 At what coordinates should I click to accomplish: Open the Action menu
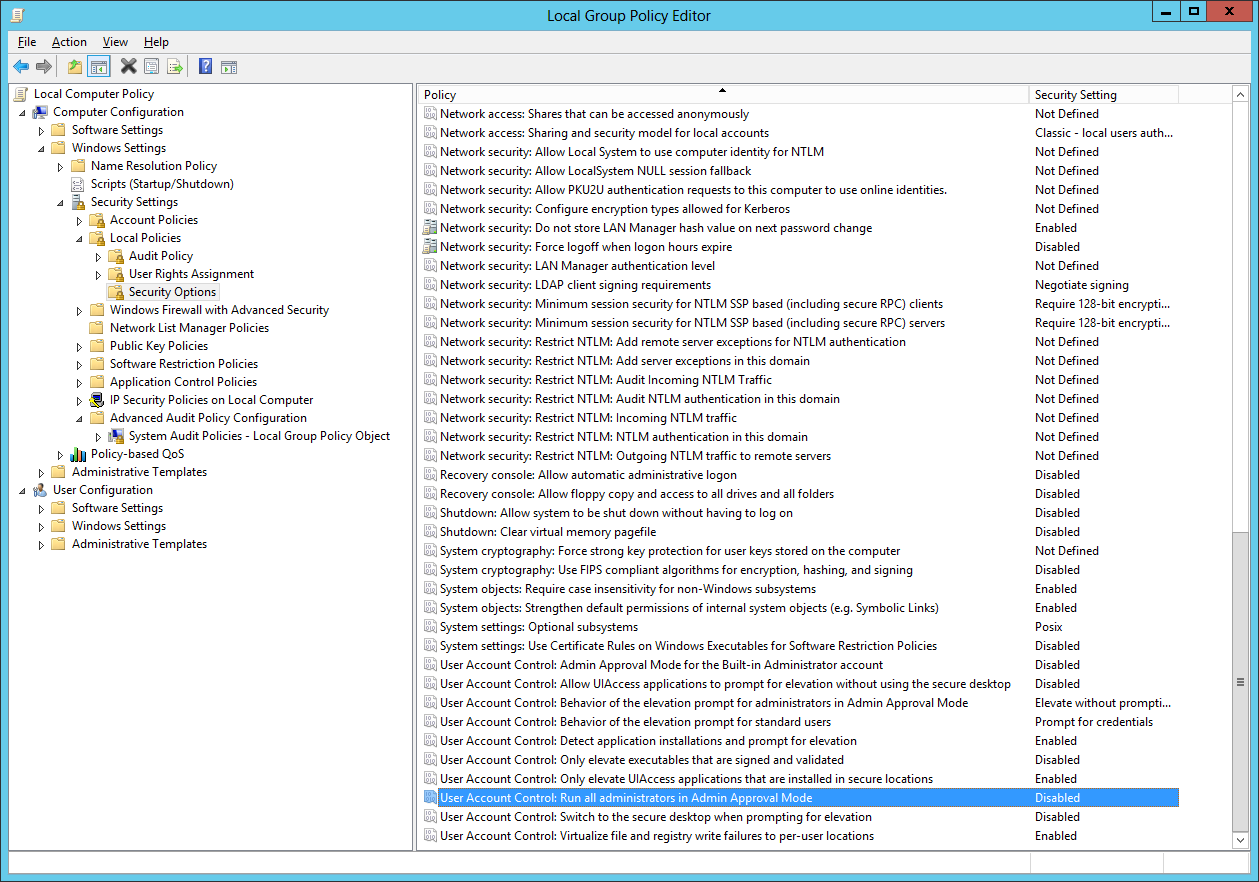tap(69, 42)
